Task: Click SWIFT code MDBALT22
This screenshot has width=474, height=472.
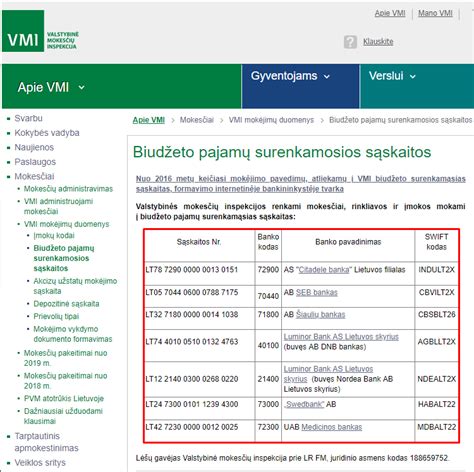Action: (x=436, y=427)
